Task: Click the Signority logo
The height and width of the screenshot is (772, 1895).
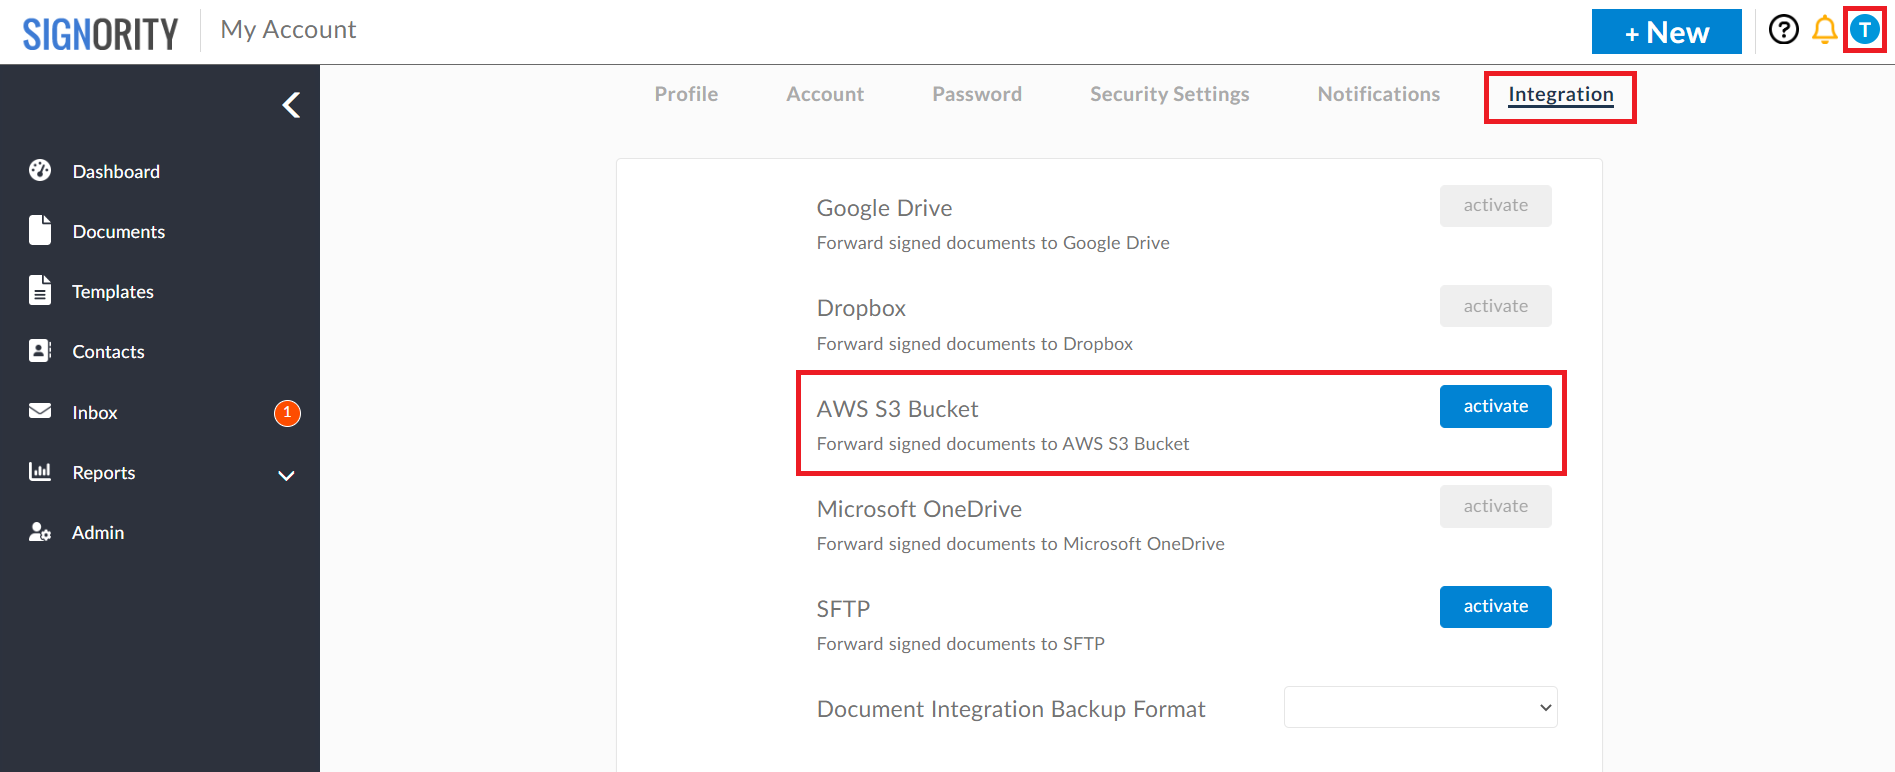Action: click(x=100, y=34)
